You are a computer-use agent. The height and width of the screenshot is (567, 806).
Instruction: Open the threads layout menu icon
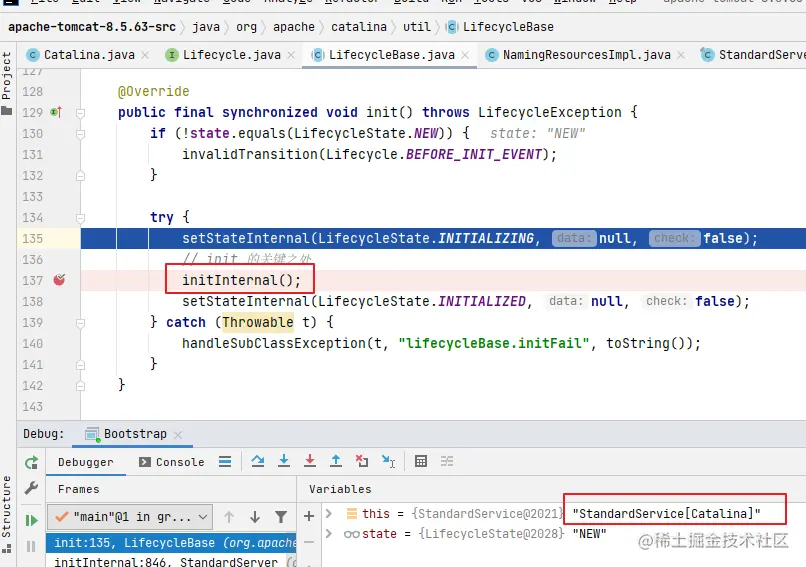click(225, 462)
